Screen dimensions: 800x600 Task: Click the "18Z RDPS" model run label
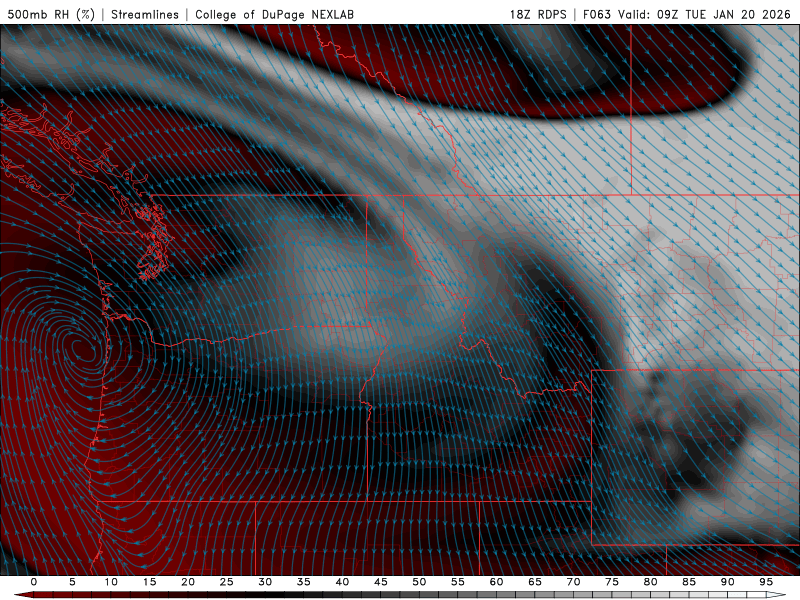click(538, 14)
